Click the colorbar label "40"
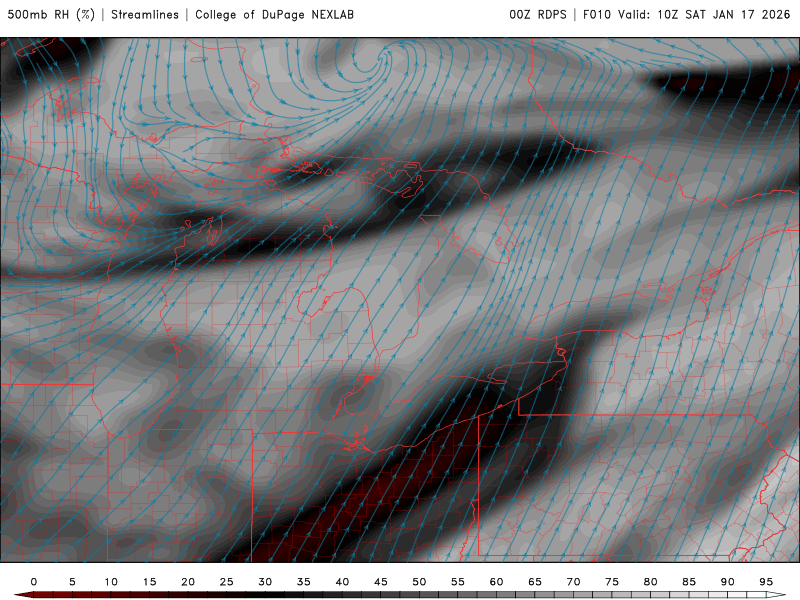This screenshot has width=800, height=600. [x=342, y=582]
